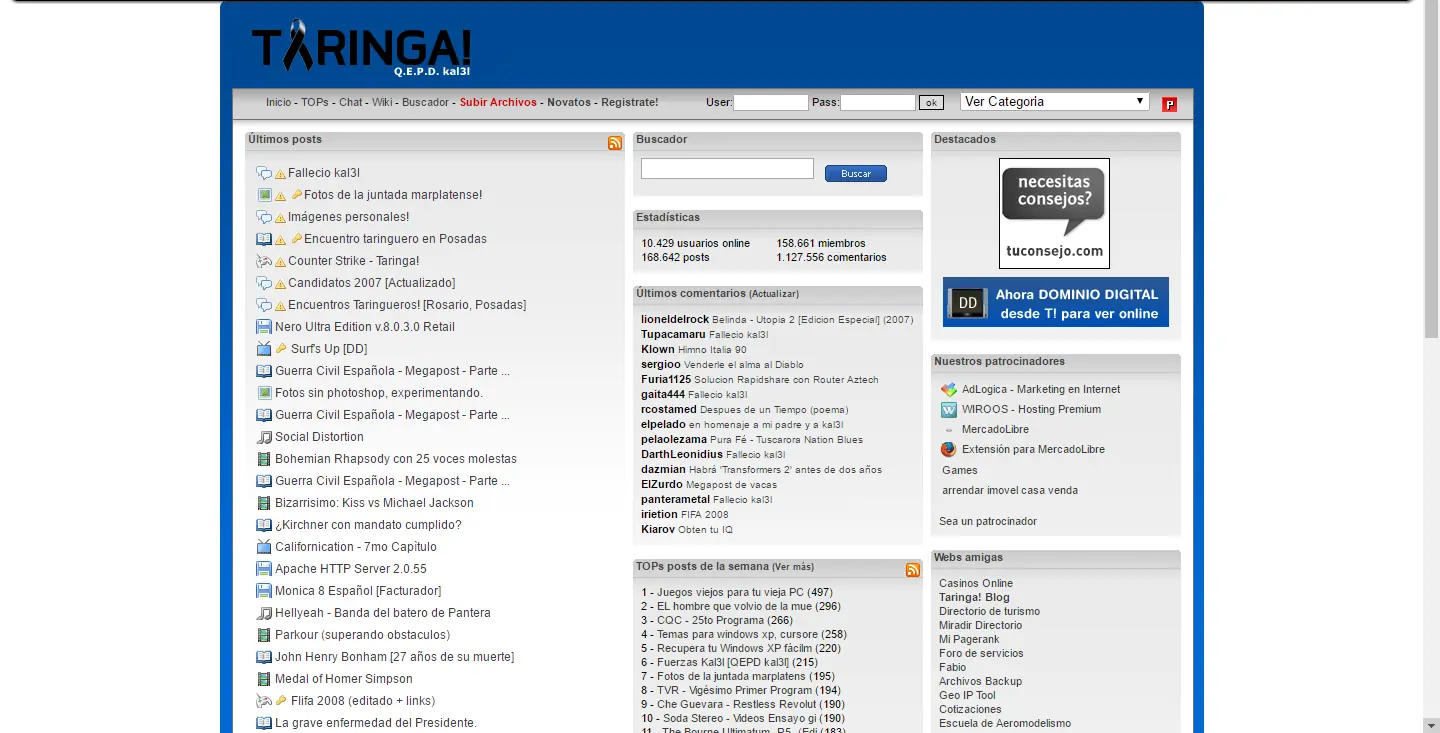Click the book icon beside ¿Kirchner con mandato cumplido?
1440x733 pixels.
click(264, 525)
